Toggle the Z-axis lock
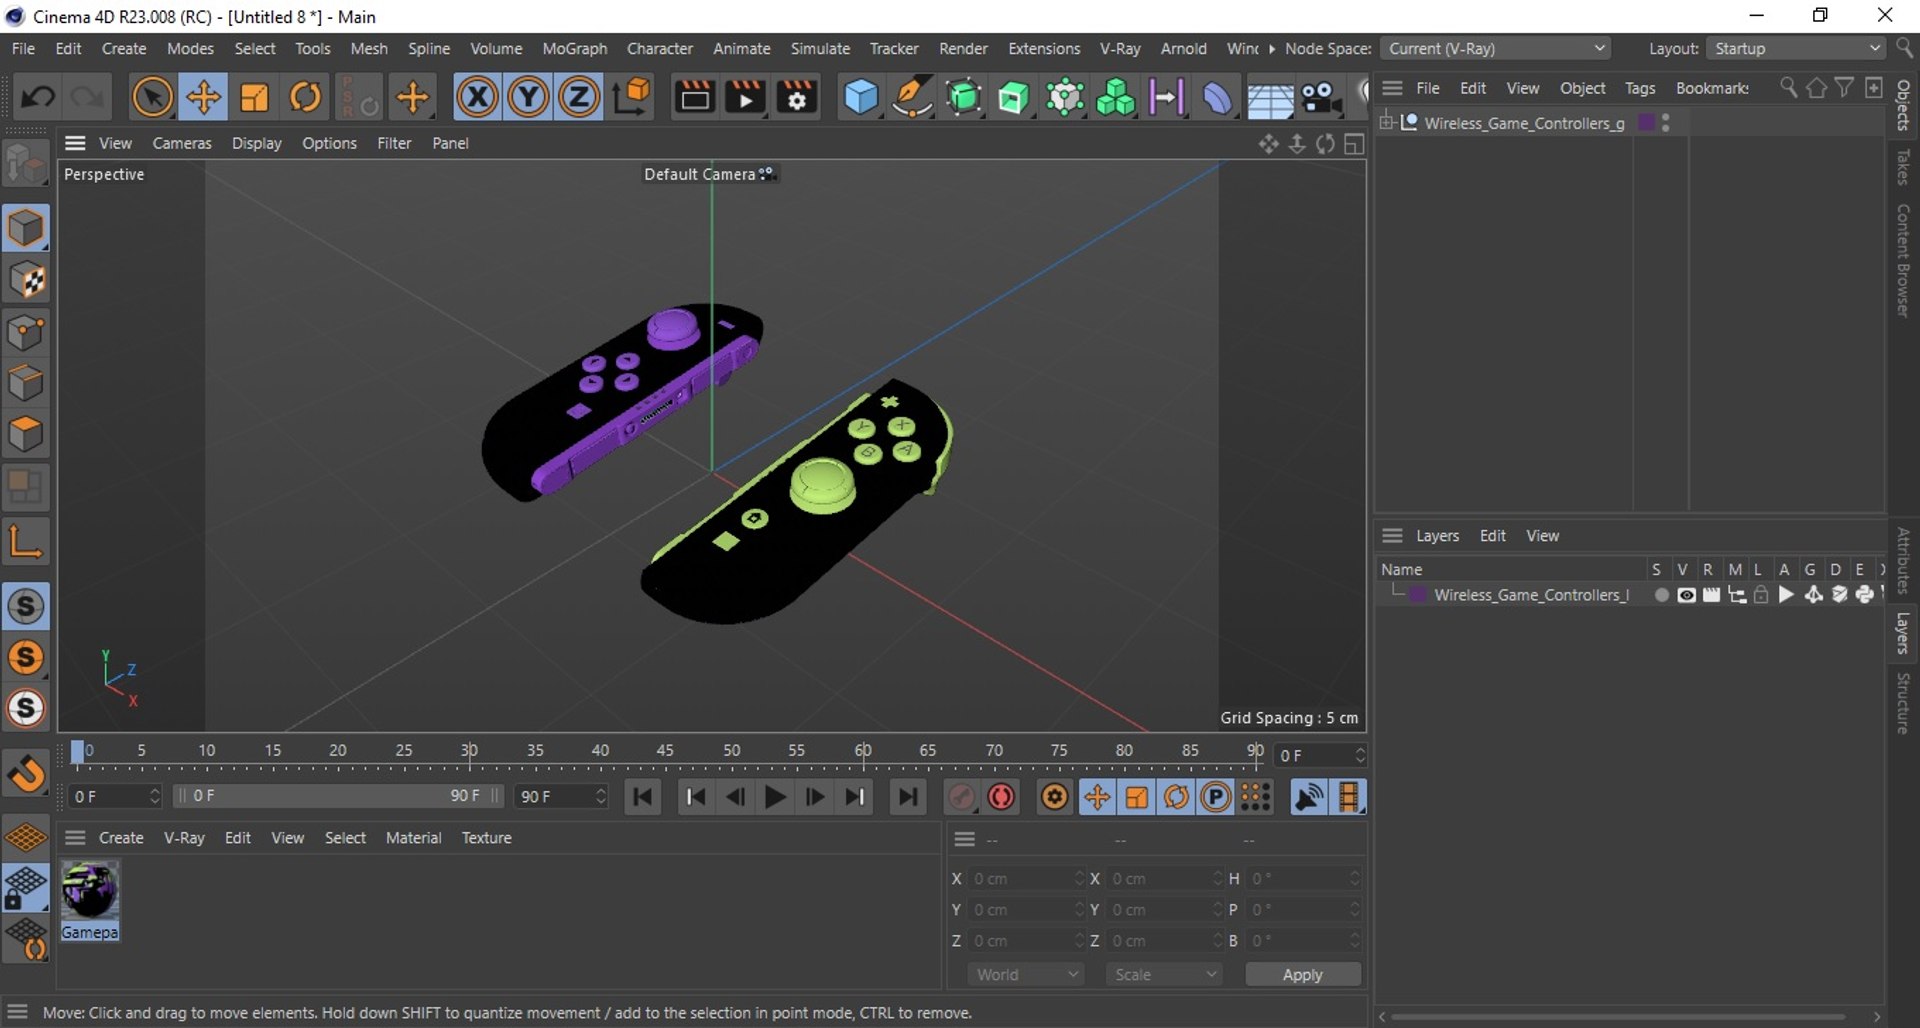 coord(579,97)
